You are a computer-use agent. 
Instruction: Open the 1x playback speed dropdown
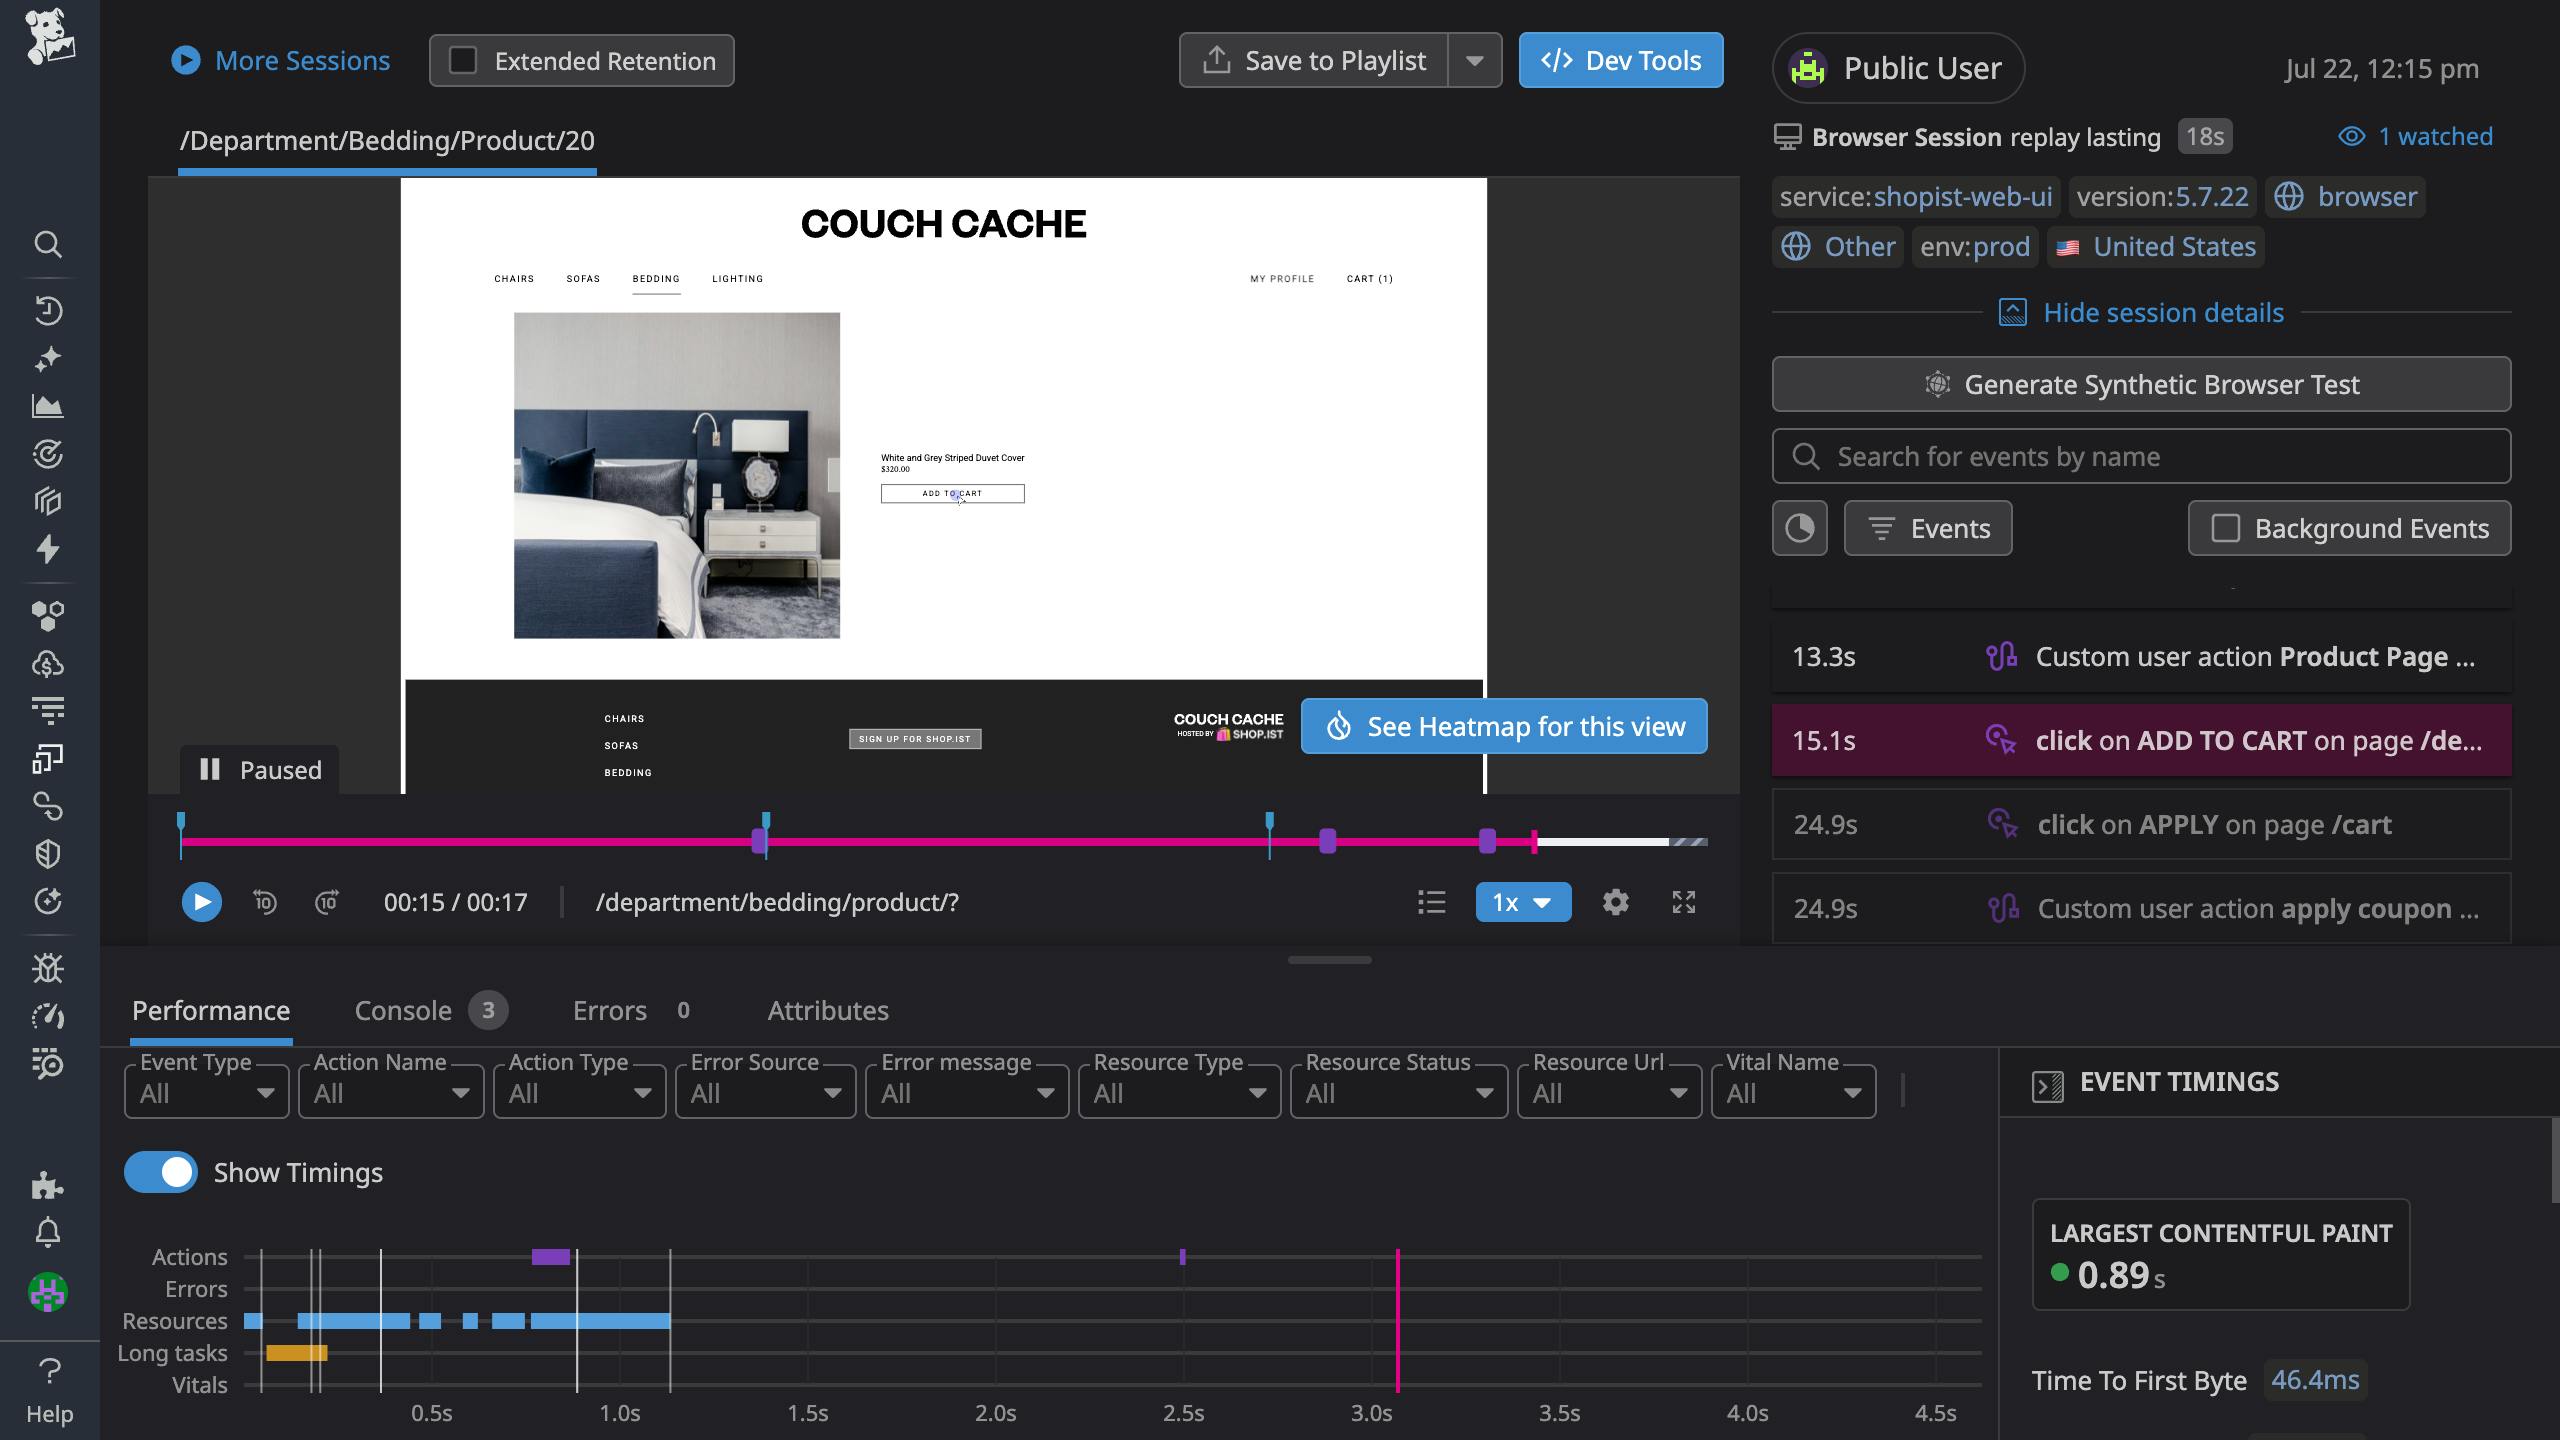1522,901
